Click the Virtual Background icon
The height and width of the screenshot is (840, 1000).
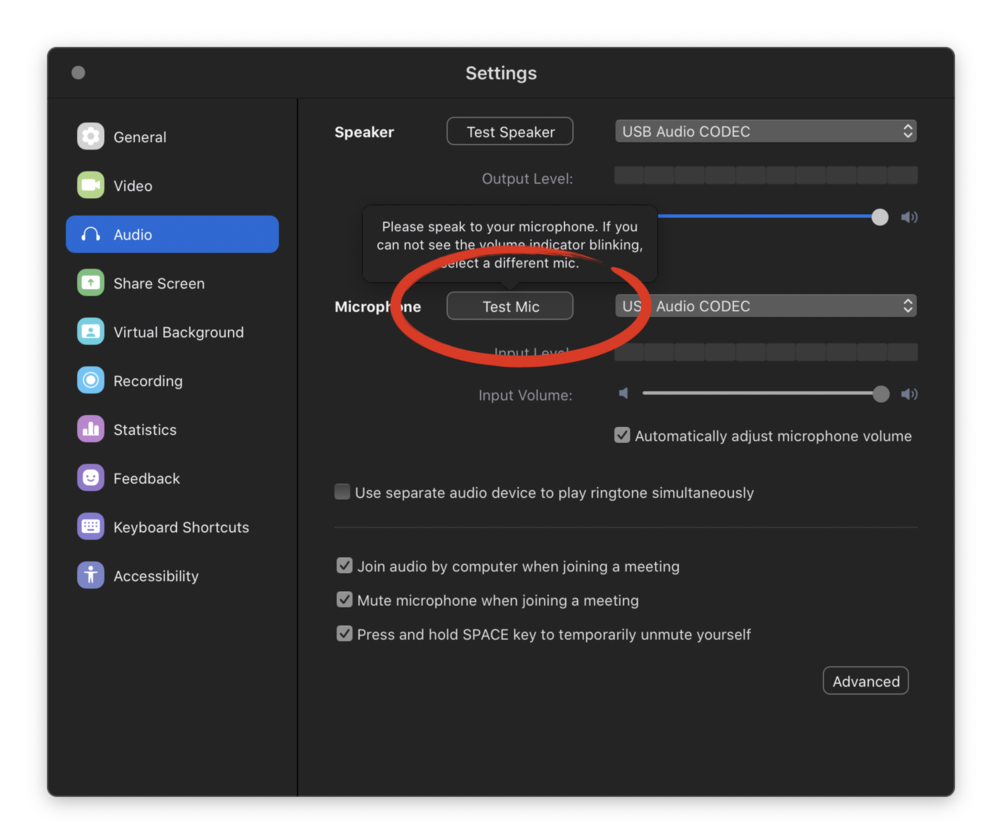[91, 332]
